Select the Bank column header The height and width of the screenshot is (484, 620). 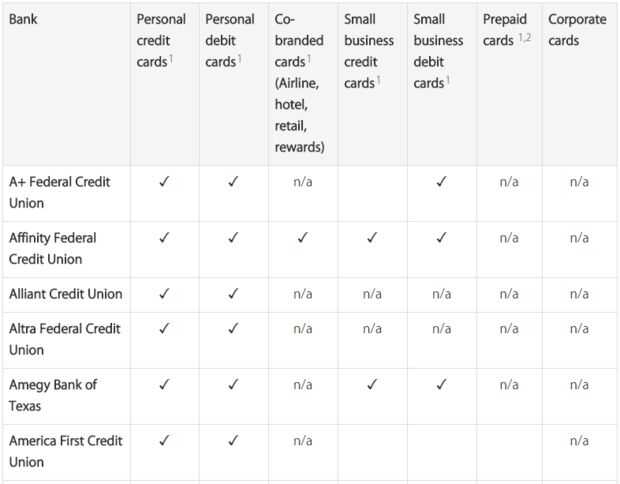(24, 19)
